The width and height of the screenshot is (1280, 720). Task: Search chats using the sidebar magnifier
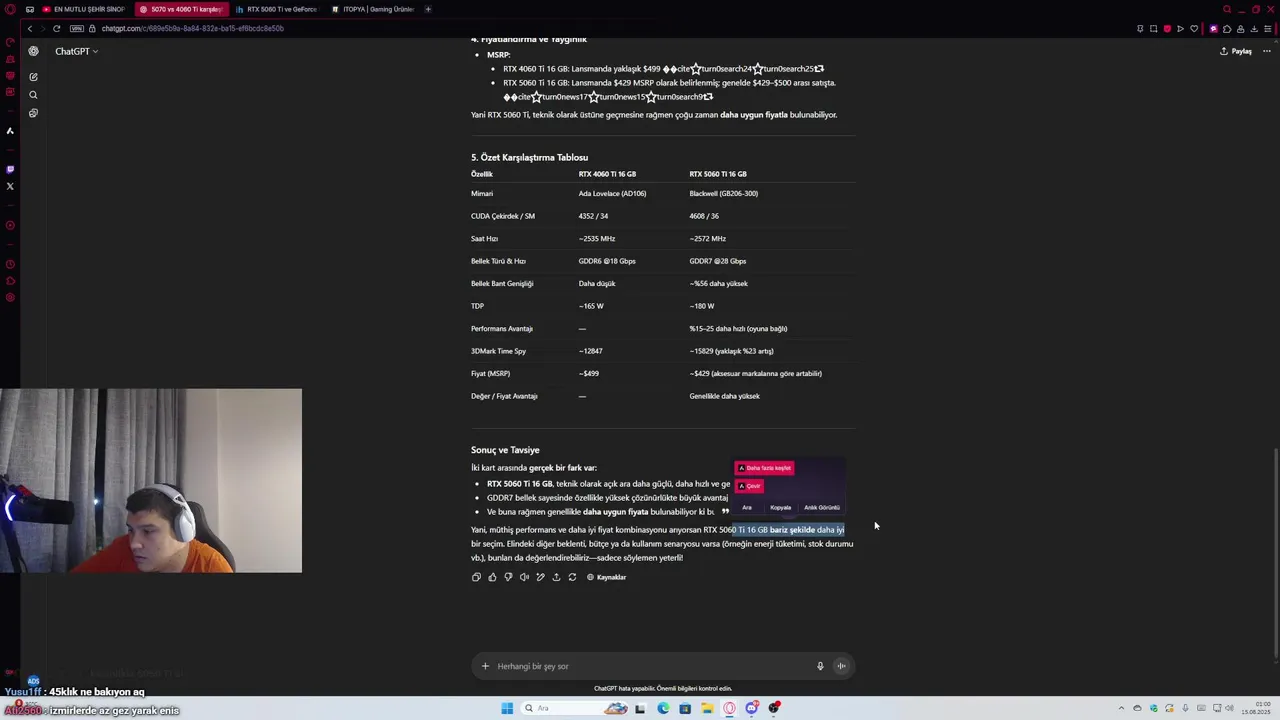pos(33,95)
